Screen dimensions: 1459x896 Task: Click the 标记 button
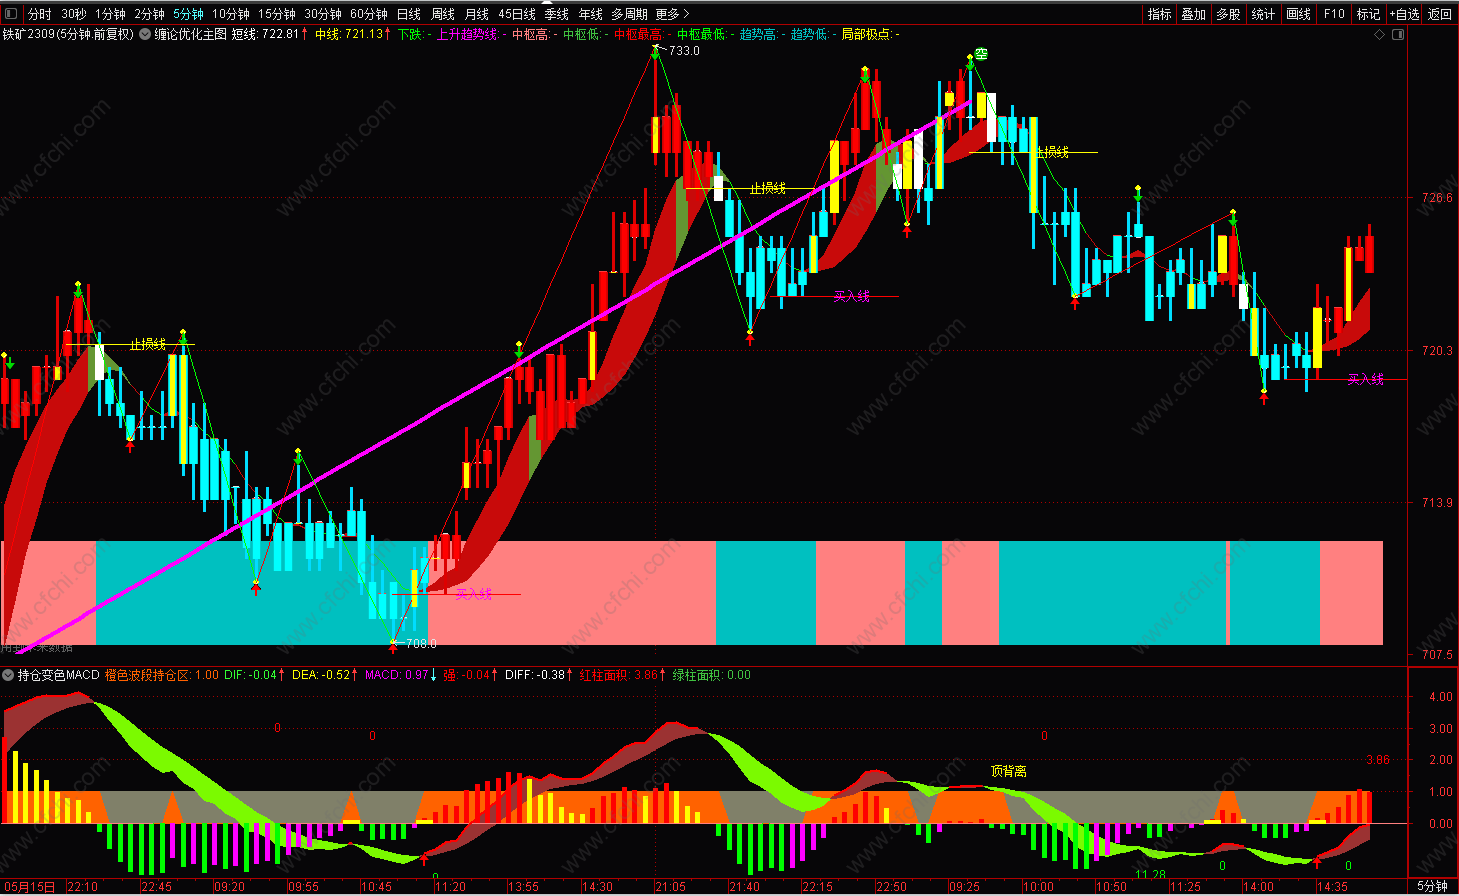(x=1368, y=14)
